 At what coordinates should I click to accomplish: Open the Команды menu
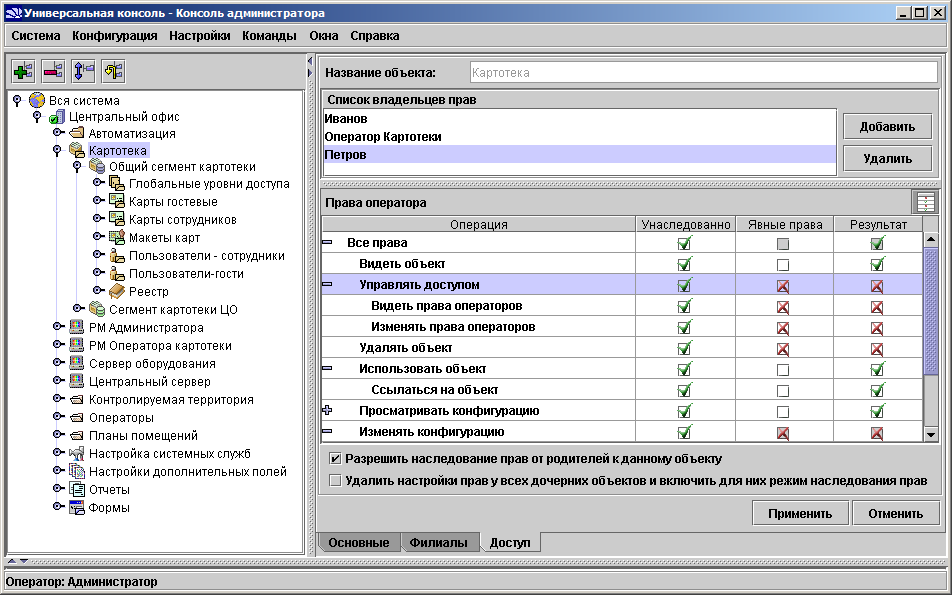(x=269, y=36)
